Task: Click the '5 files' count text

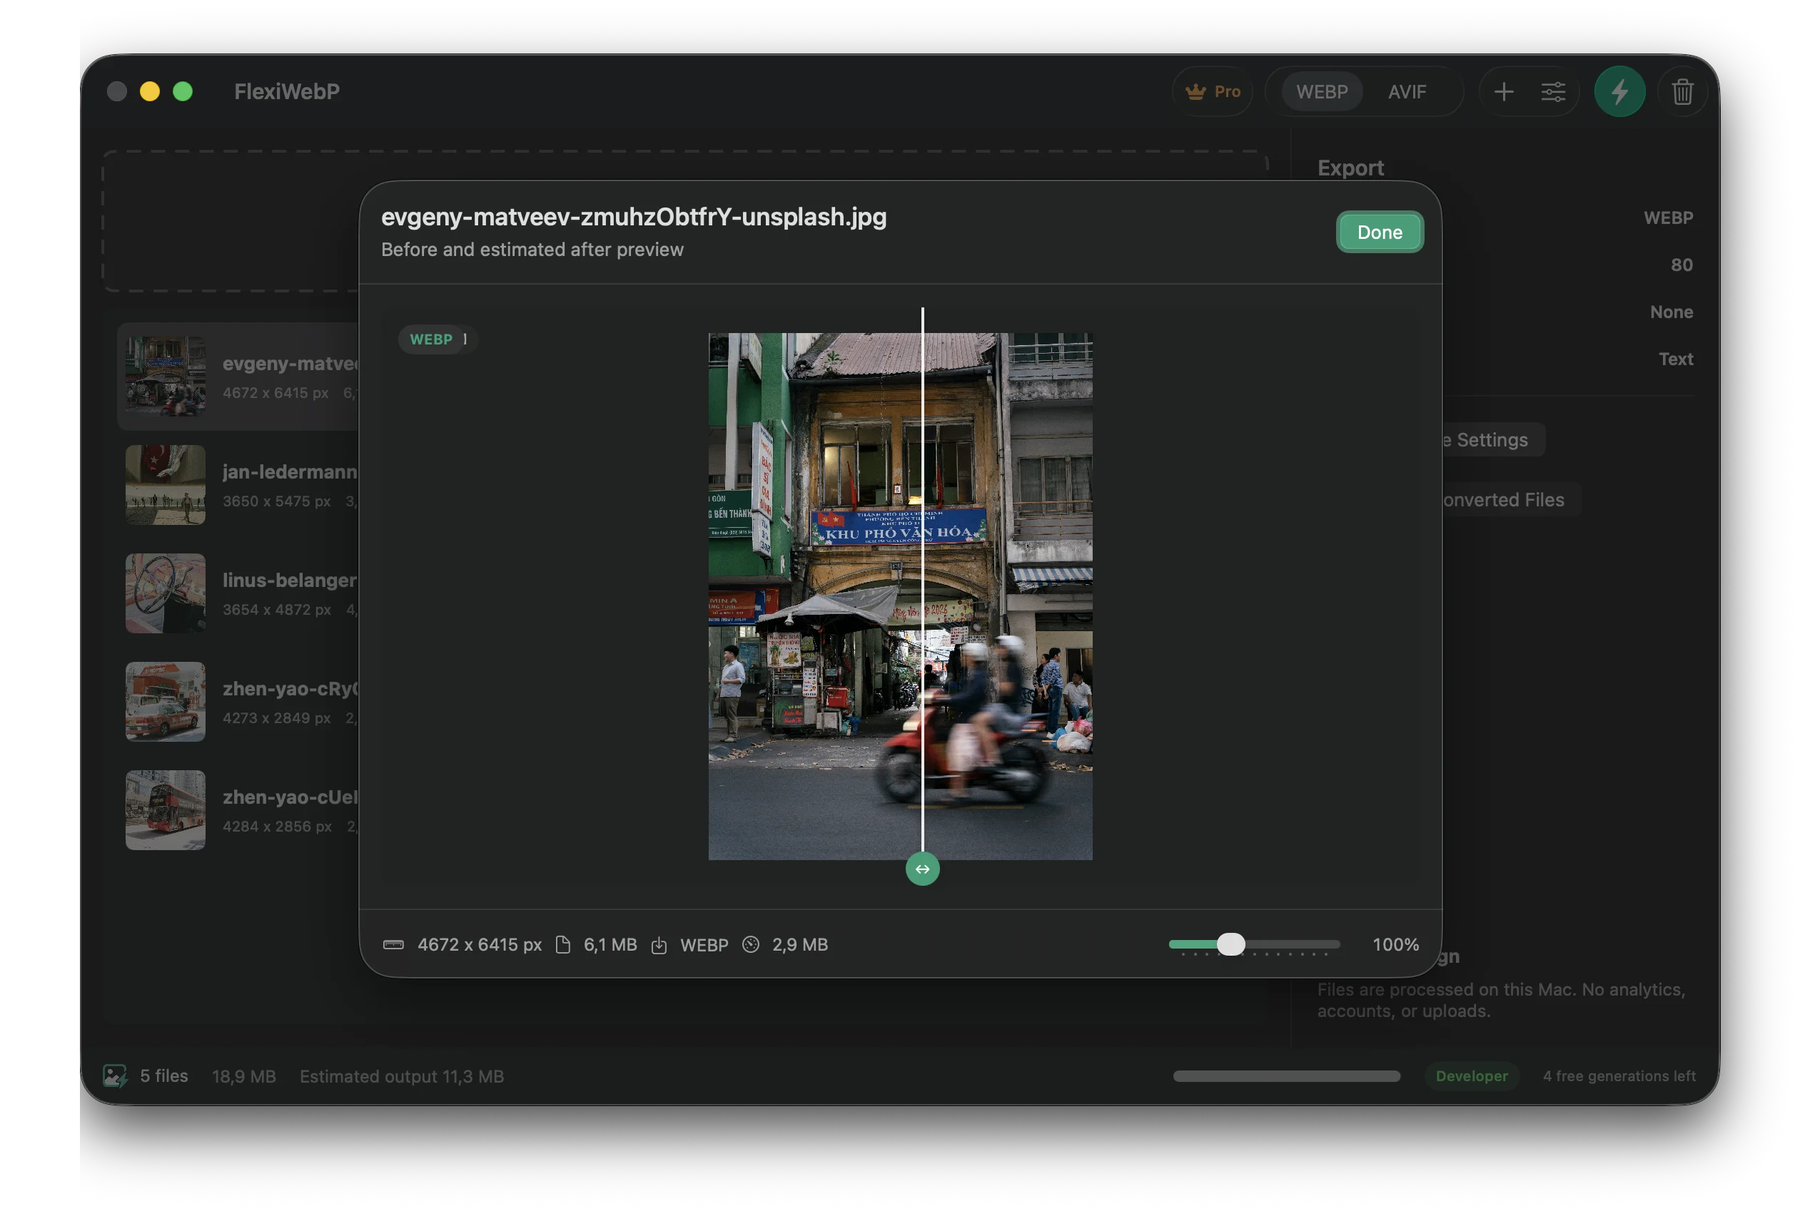Action: [164, 1076]
